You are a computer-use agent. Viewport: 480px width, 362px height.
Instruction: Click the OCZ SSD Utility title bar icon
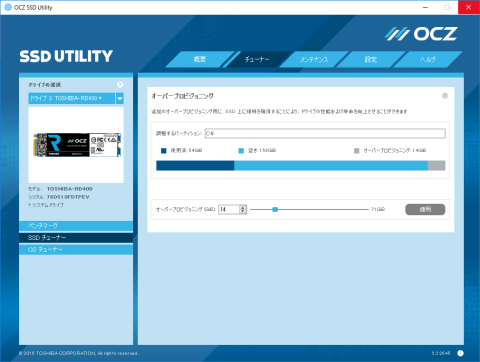tap(8, 7)
